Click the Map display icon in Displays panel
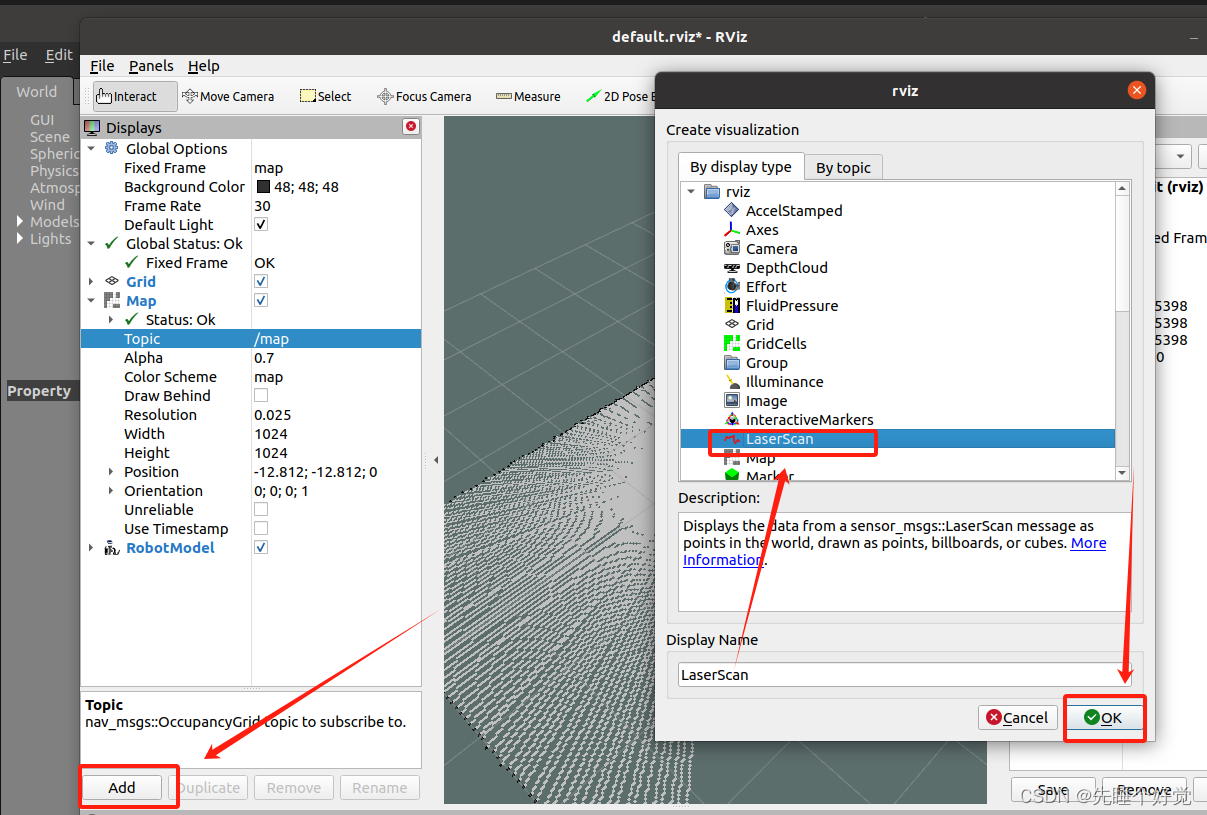The height and width of the screenshot is (815, 1207). pos(112,300)
